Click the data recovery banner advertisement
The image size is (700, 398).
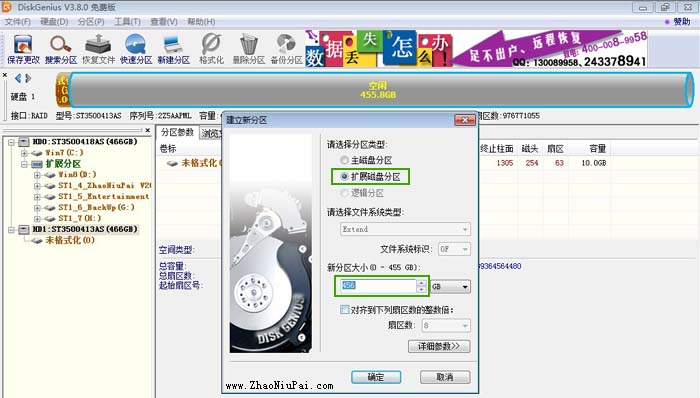(476, 49)
